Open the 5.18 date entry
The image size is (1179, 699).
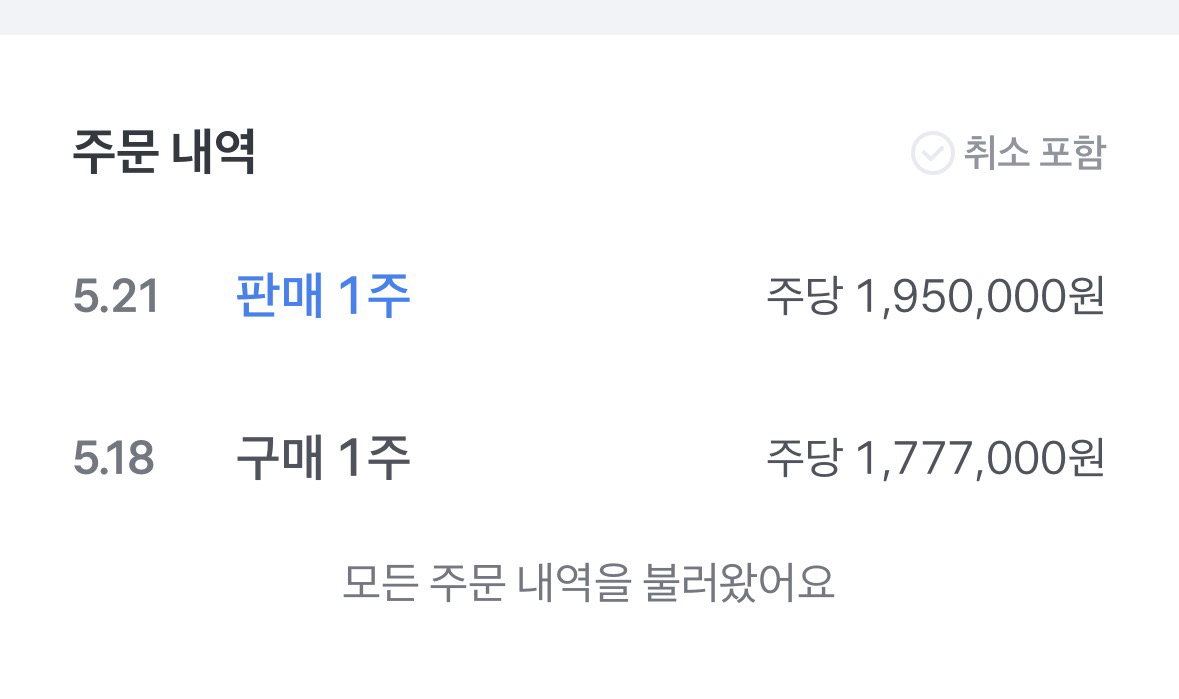coord(114,458)
